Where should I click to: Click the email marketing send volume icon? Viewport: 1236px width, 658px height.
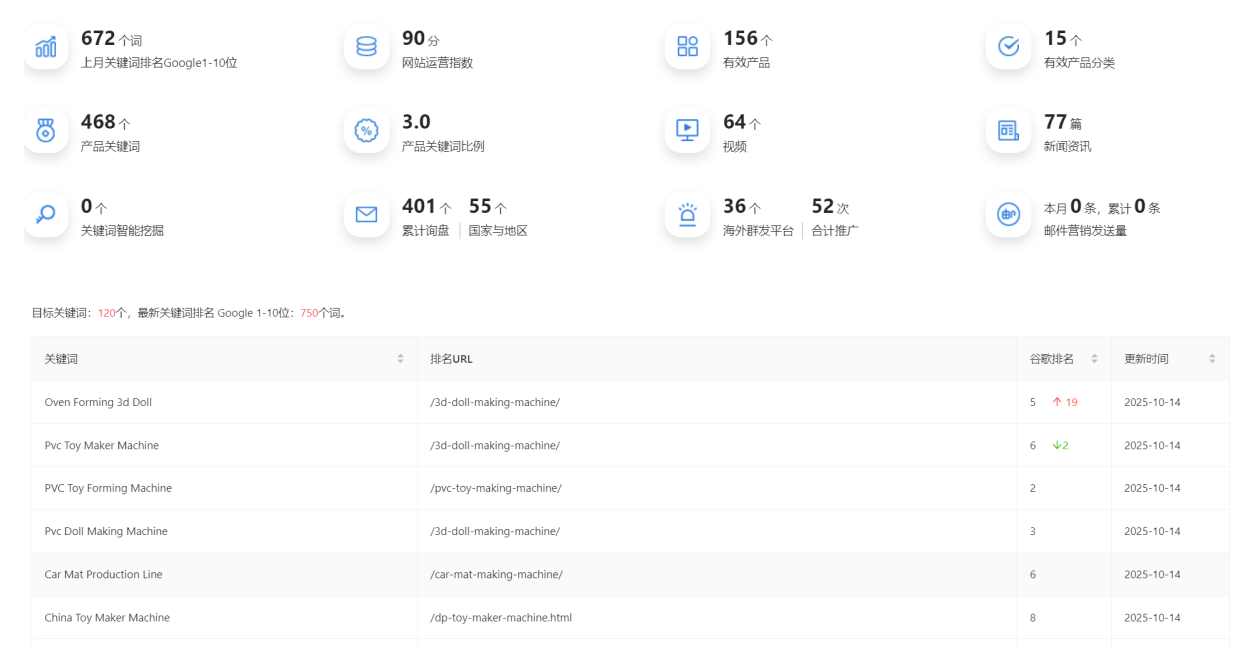(1009, 214)
